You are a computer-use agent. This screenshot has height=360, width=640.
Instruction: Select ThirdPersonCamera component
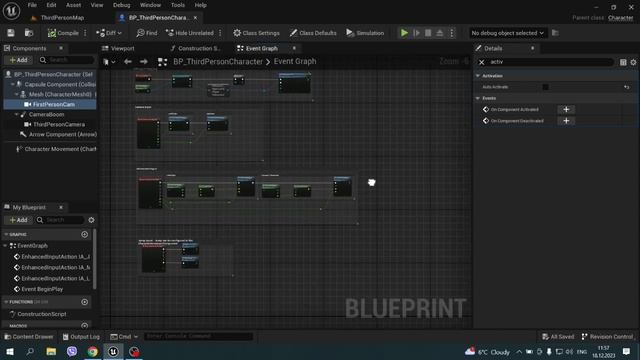pos(59,124)
